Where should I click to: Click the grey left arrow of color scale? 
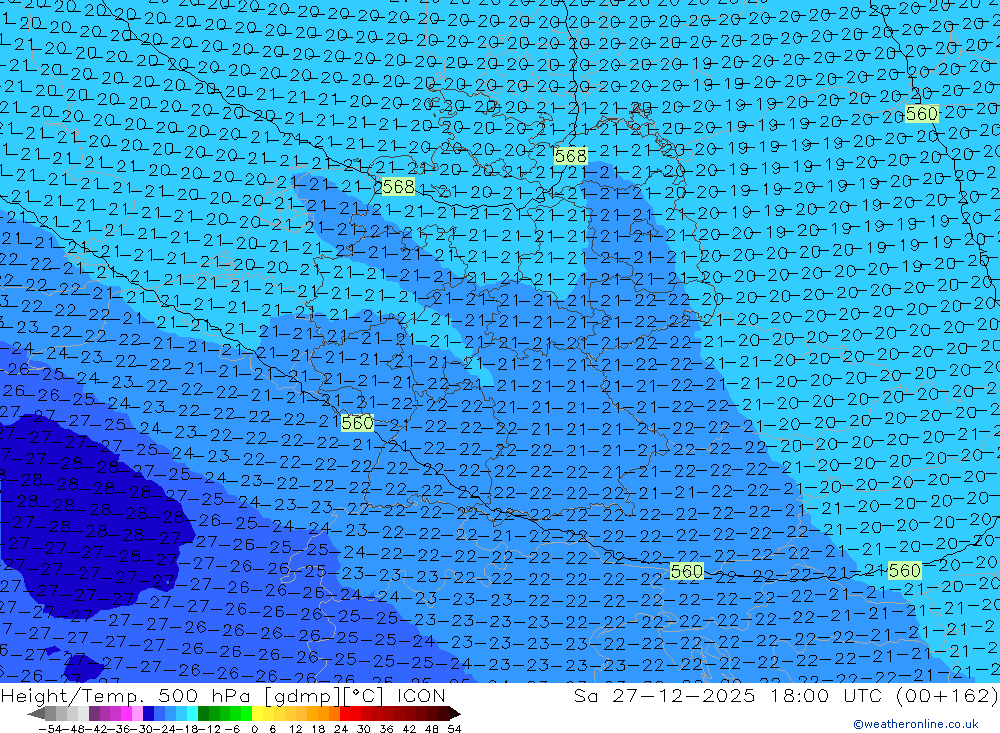pyautogui.click(x=36, y=714)
